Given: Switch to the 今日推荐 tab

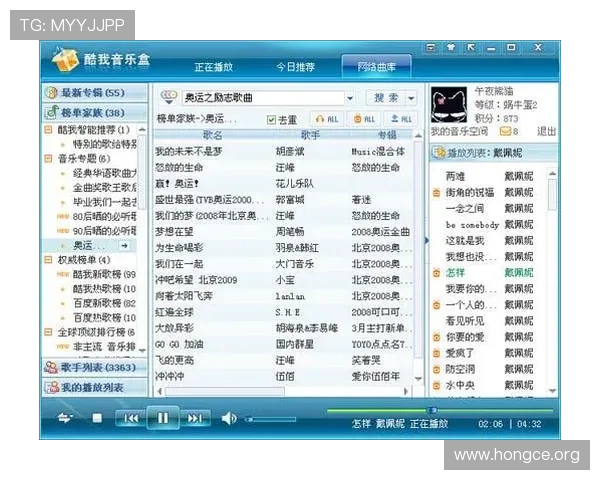Looking at the screenshot, I should (295, 67).
